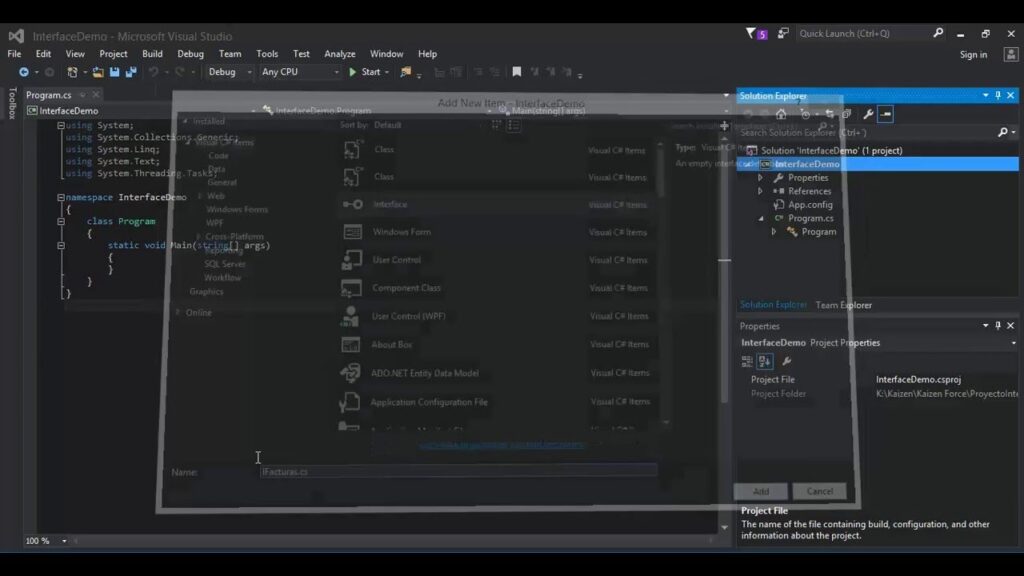
Task: Open the Toolbox side panel
Action: pos(12,103)
